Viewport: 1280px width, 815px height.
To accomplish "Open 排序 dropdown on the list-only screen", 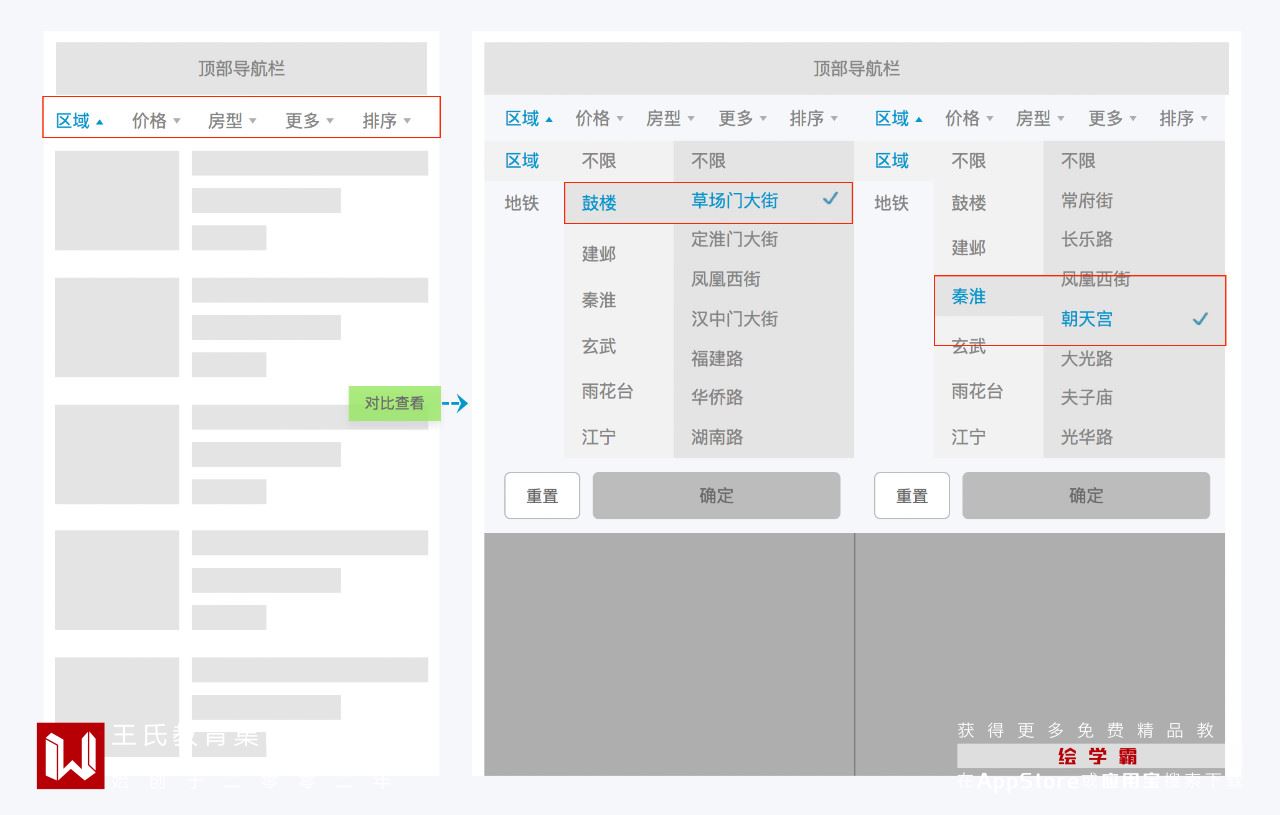I will [x=386, y=121].
